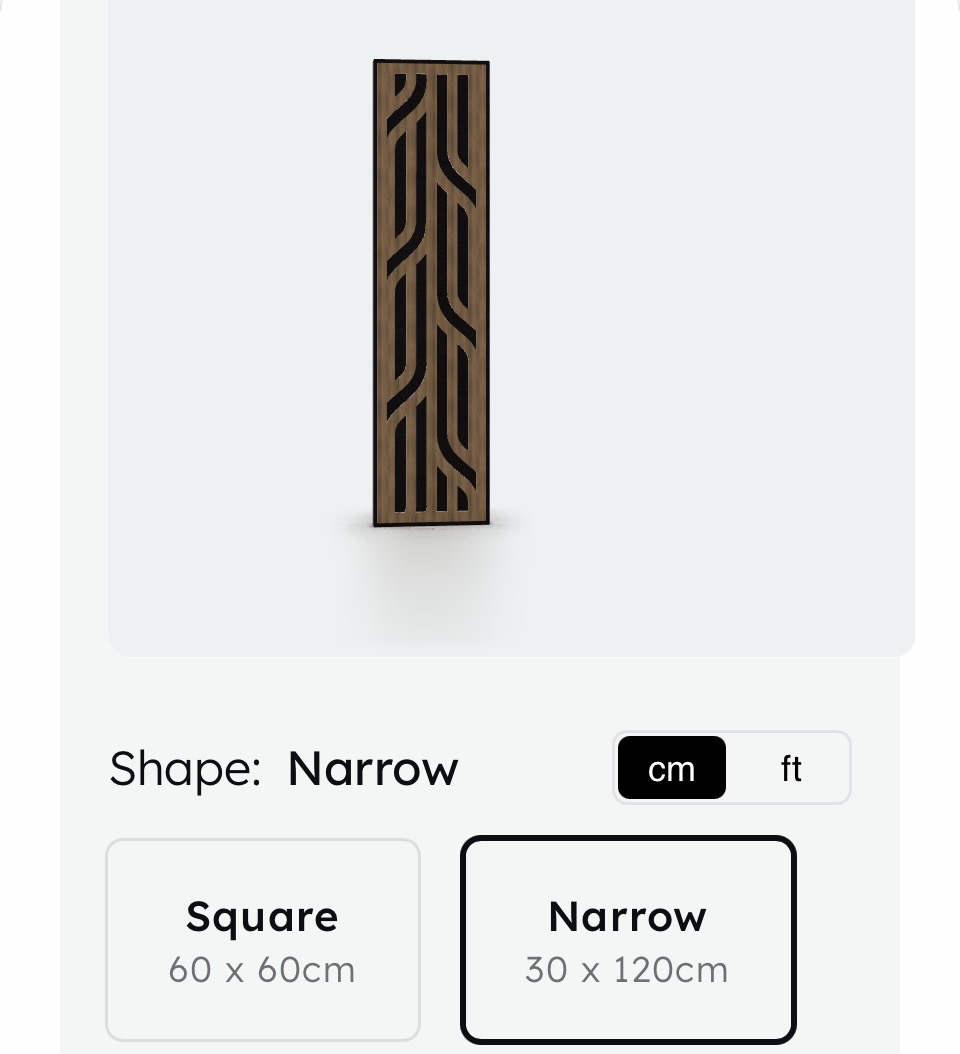The image size is (960, 1054).
Task: Select cm as the measurement unit
Action: (672, 768)
